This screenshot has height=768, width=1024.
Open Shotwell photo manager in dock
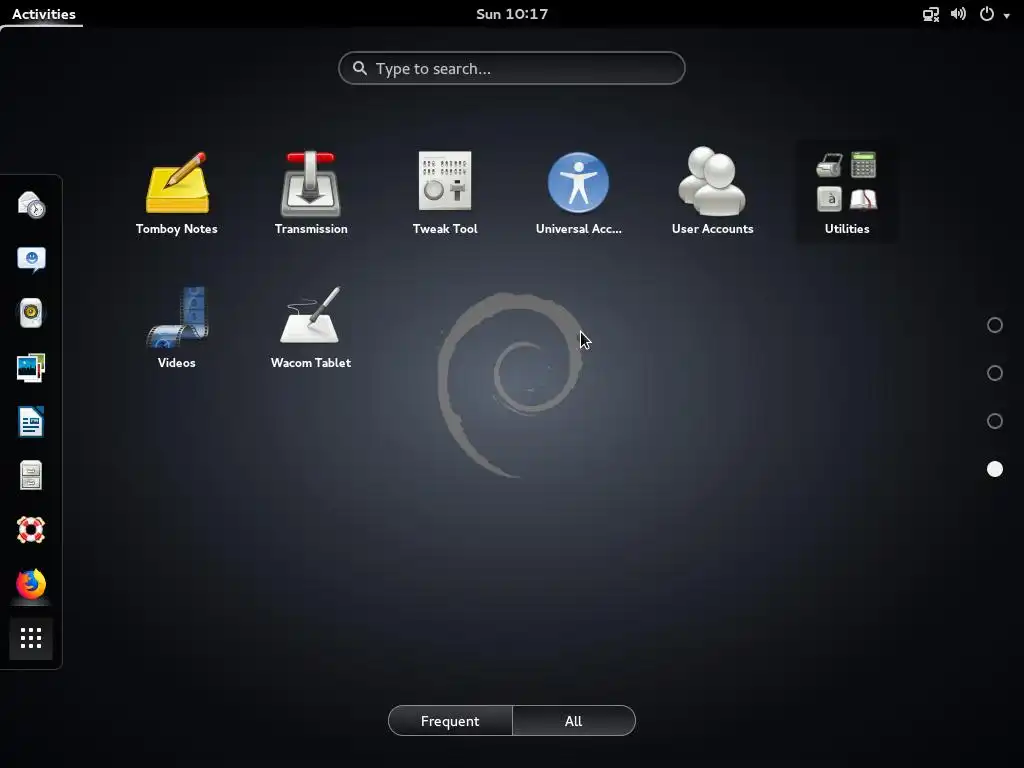(31, 368)
